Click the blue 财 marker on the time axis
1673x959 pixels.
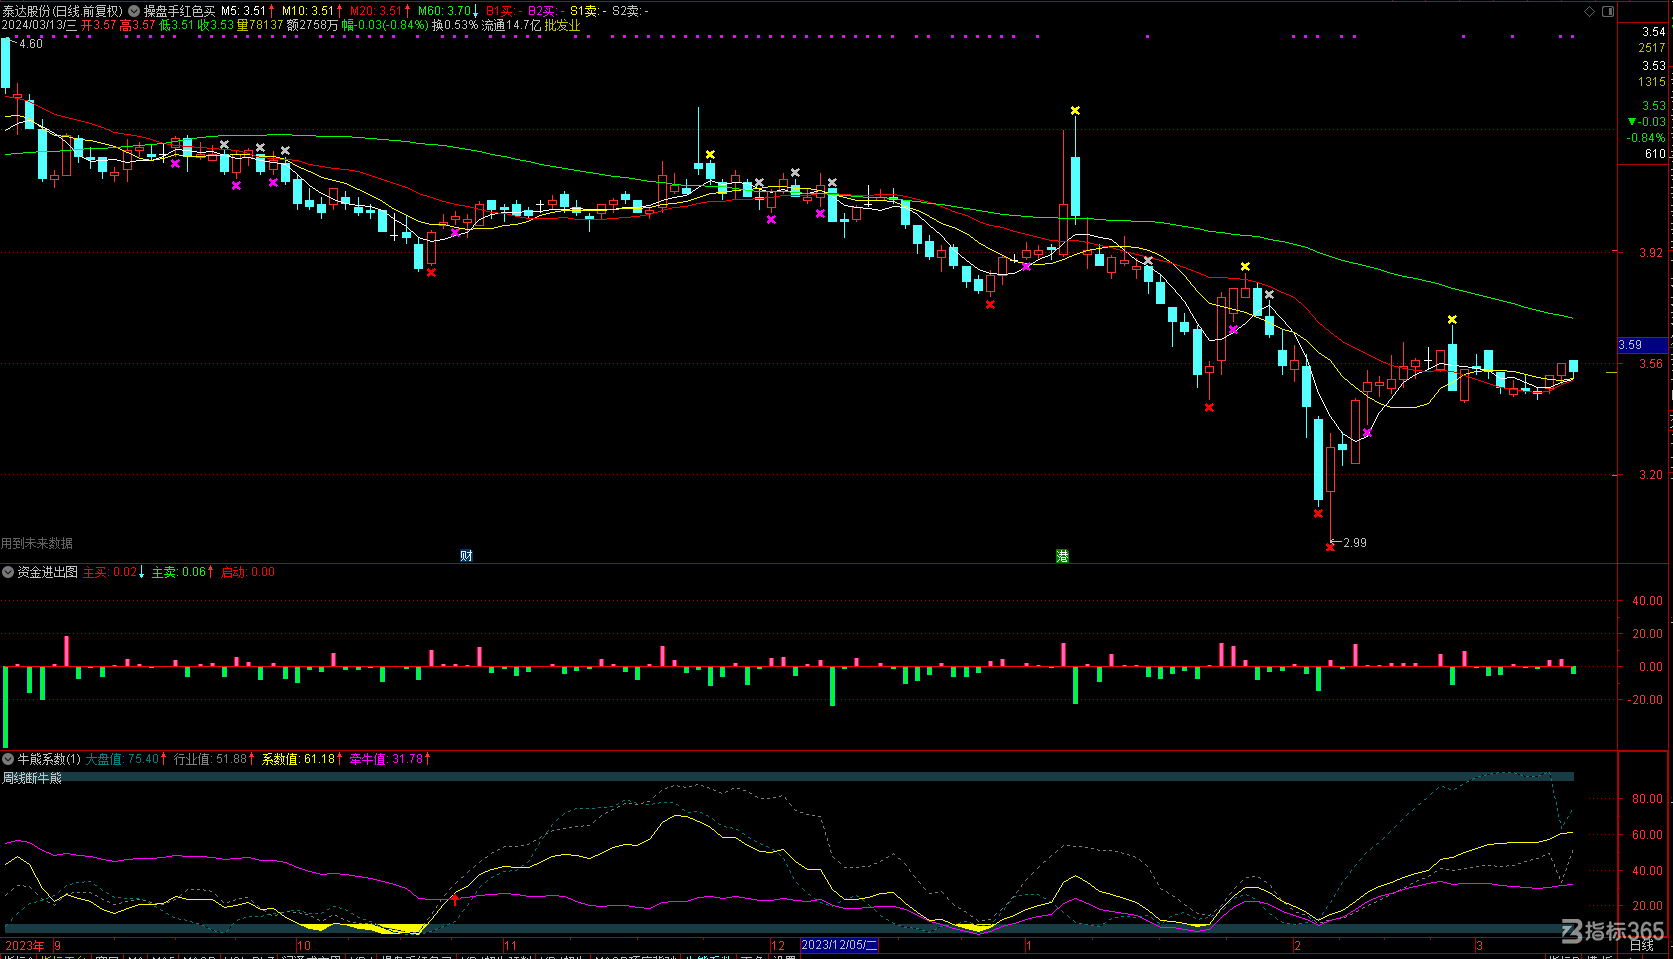[466, 556]
